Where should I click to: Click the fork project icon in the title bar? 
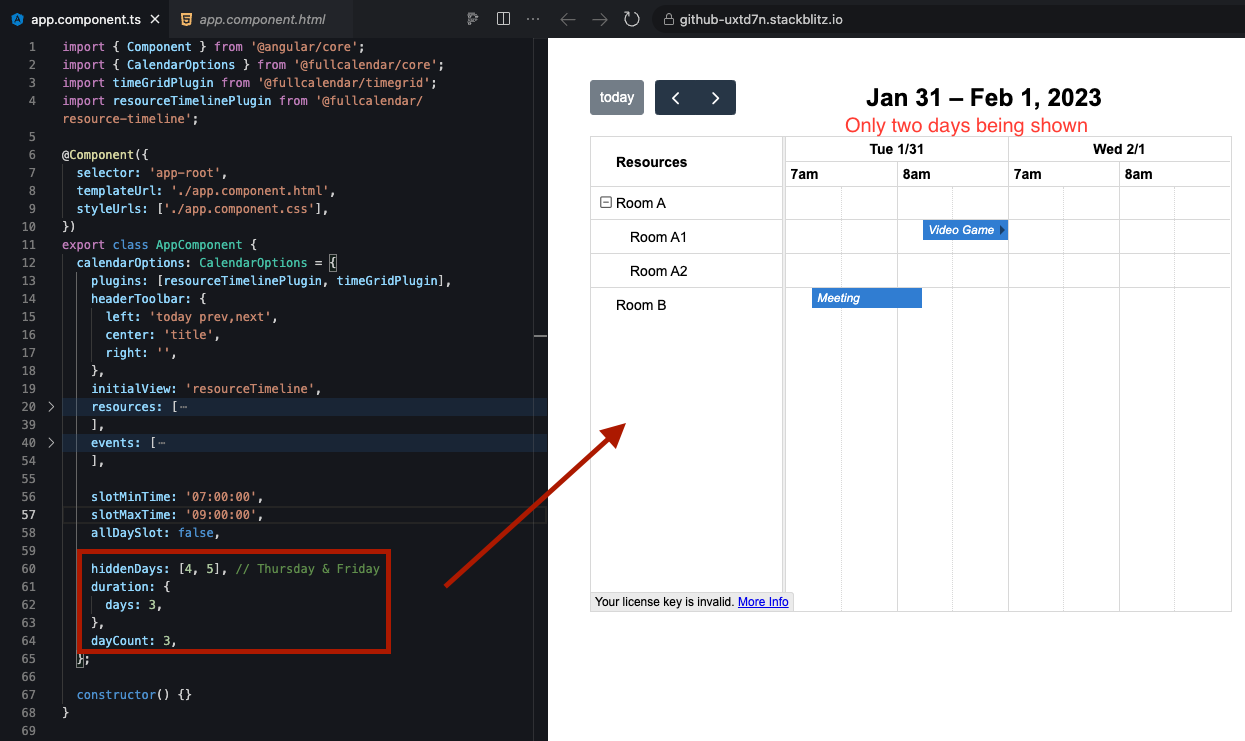472,18
